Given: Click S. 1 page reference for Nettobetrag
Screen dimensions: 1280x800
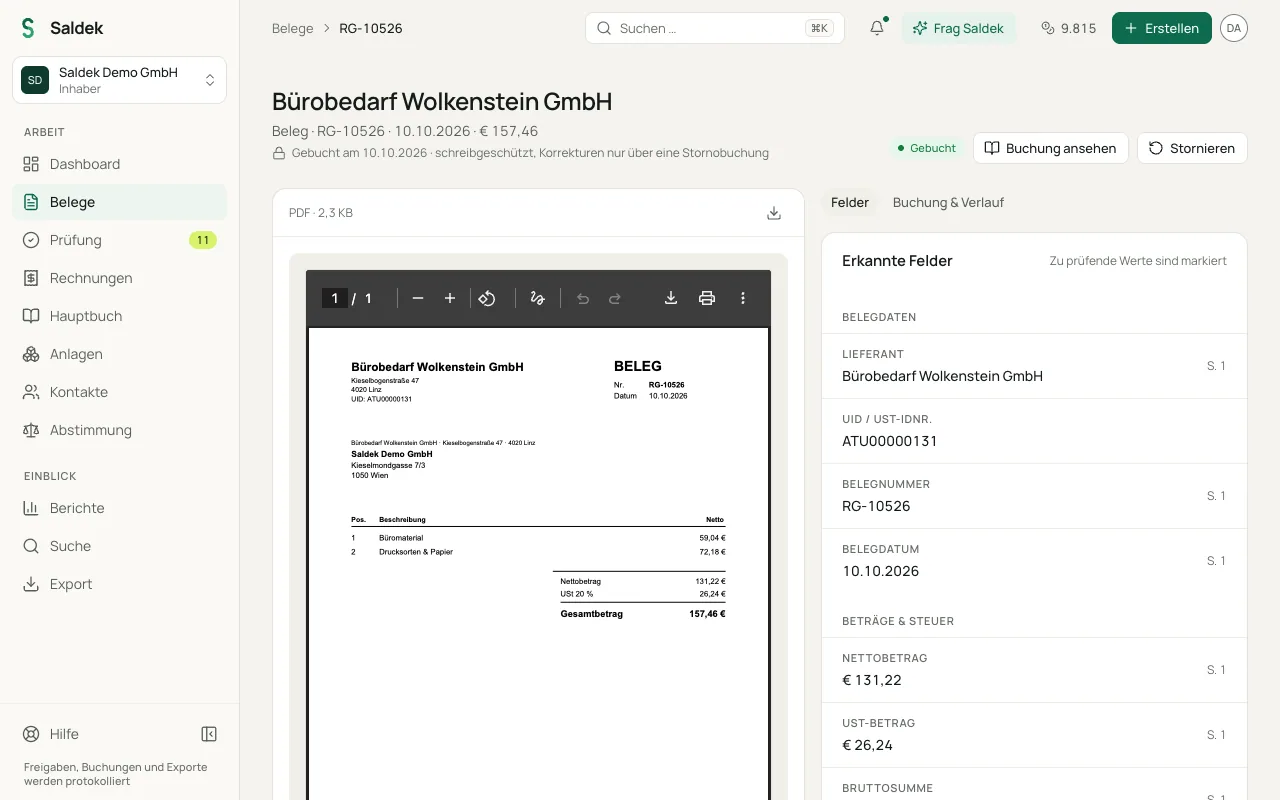Looking at the screenshot, I should (1216, 670).
